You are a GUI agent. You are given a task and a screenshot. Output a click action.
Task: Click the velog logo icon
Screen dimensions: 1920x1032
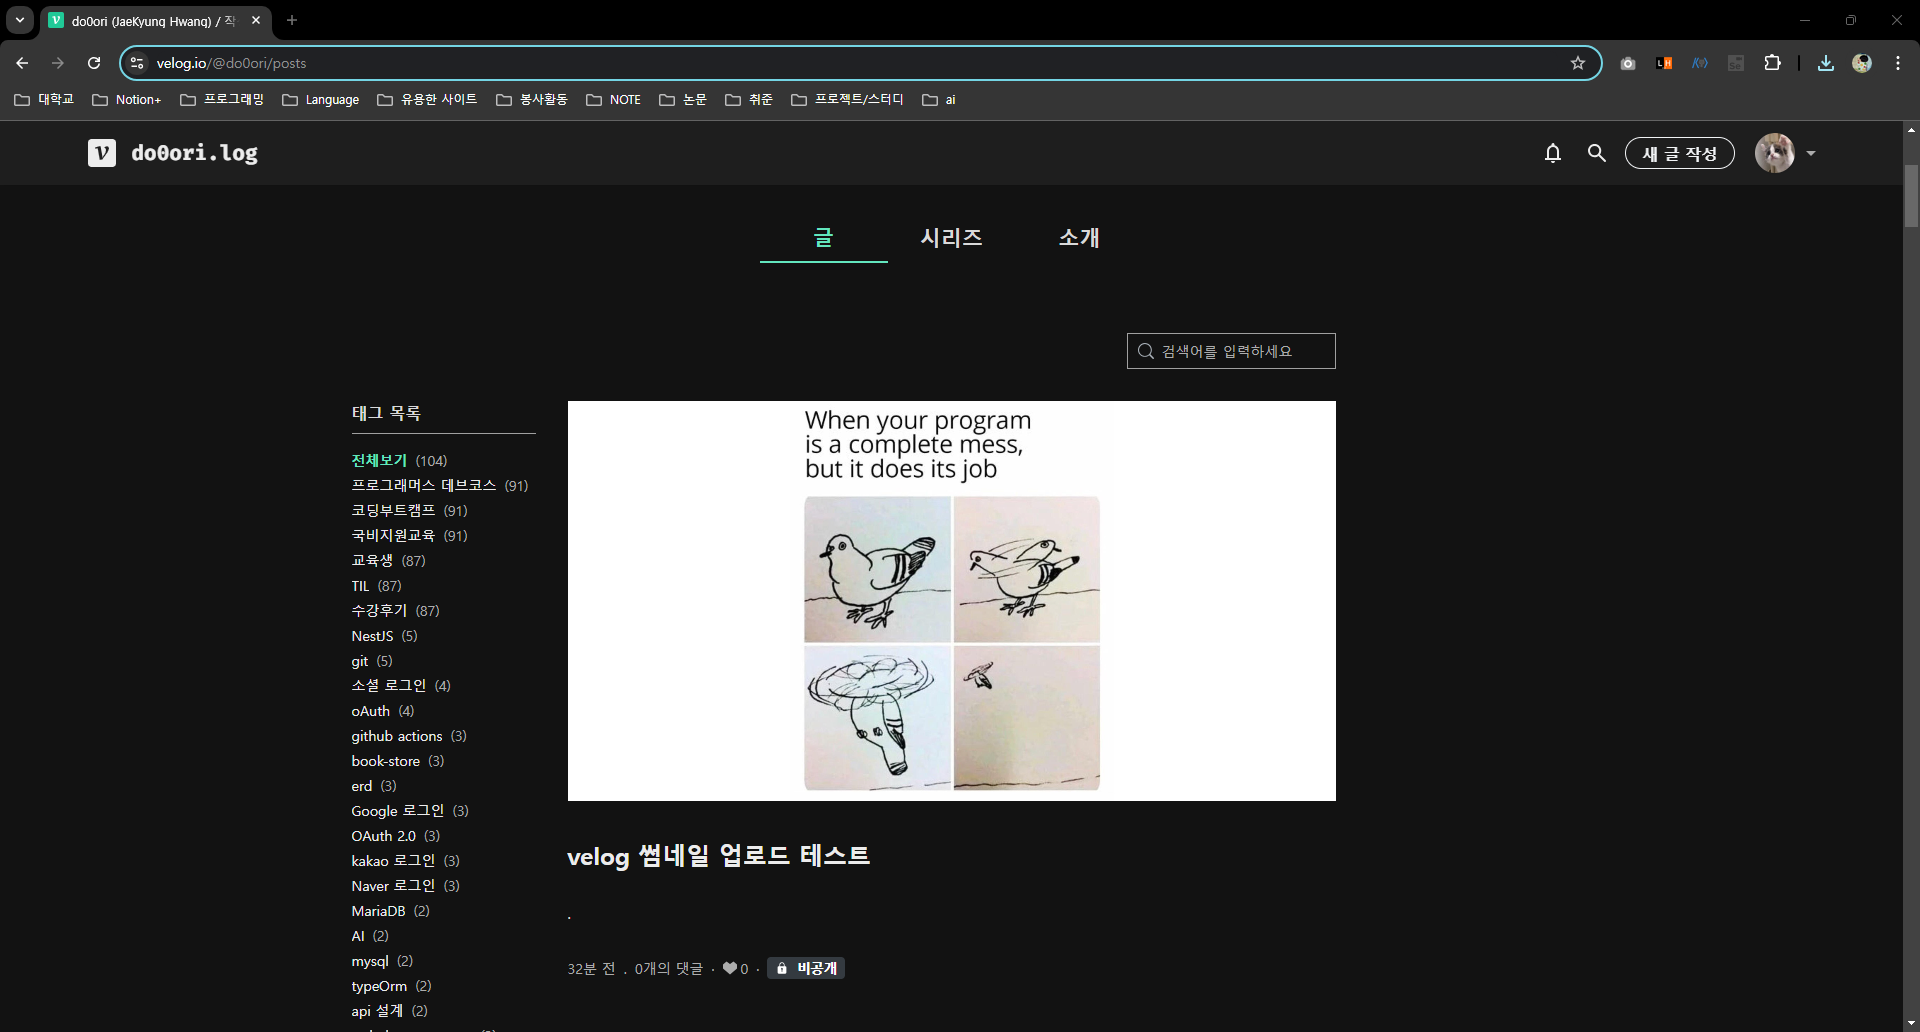tap(102, 153)
